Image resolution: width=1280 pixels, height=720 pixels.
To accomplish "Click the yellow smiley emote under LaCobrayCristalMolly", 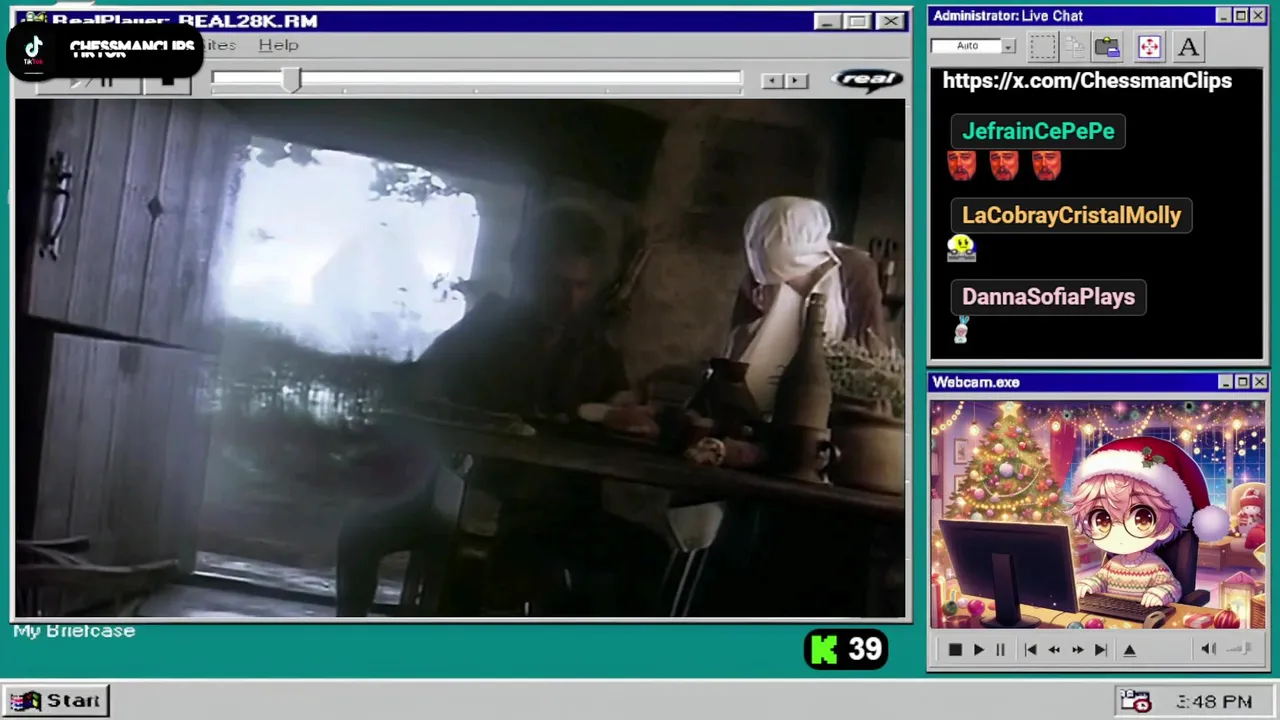I will point(961,247).
